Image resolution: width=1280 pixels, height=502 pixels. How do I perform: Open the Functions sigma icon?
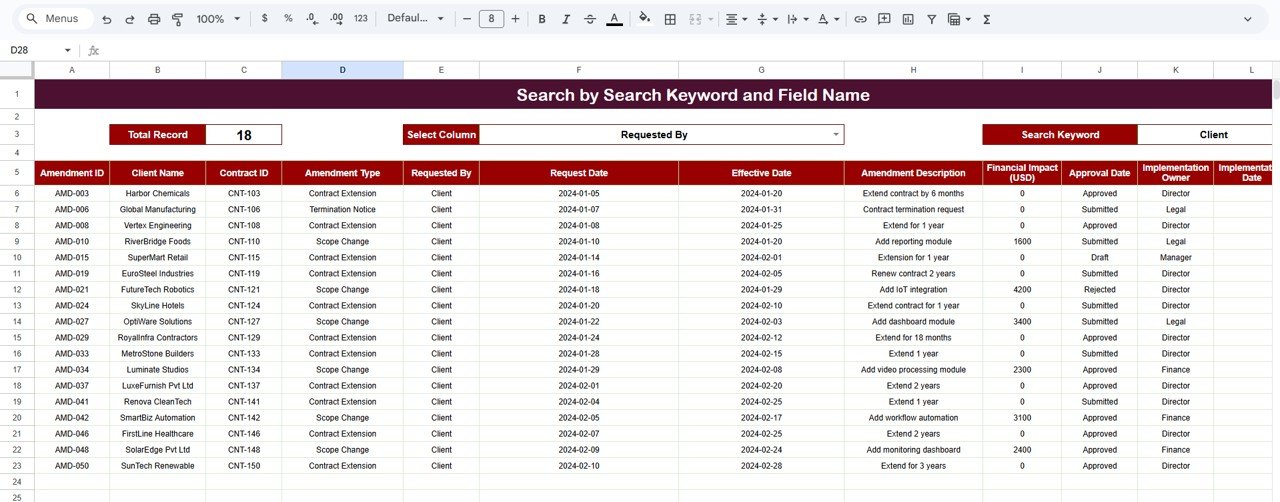pos(987,19)
